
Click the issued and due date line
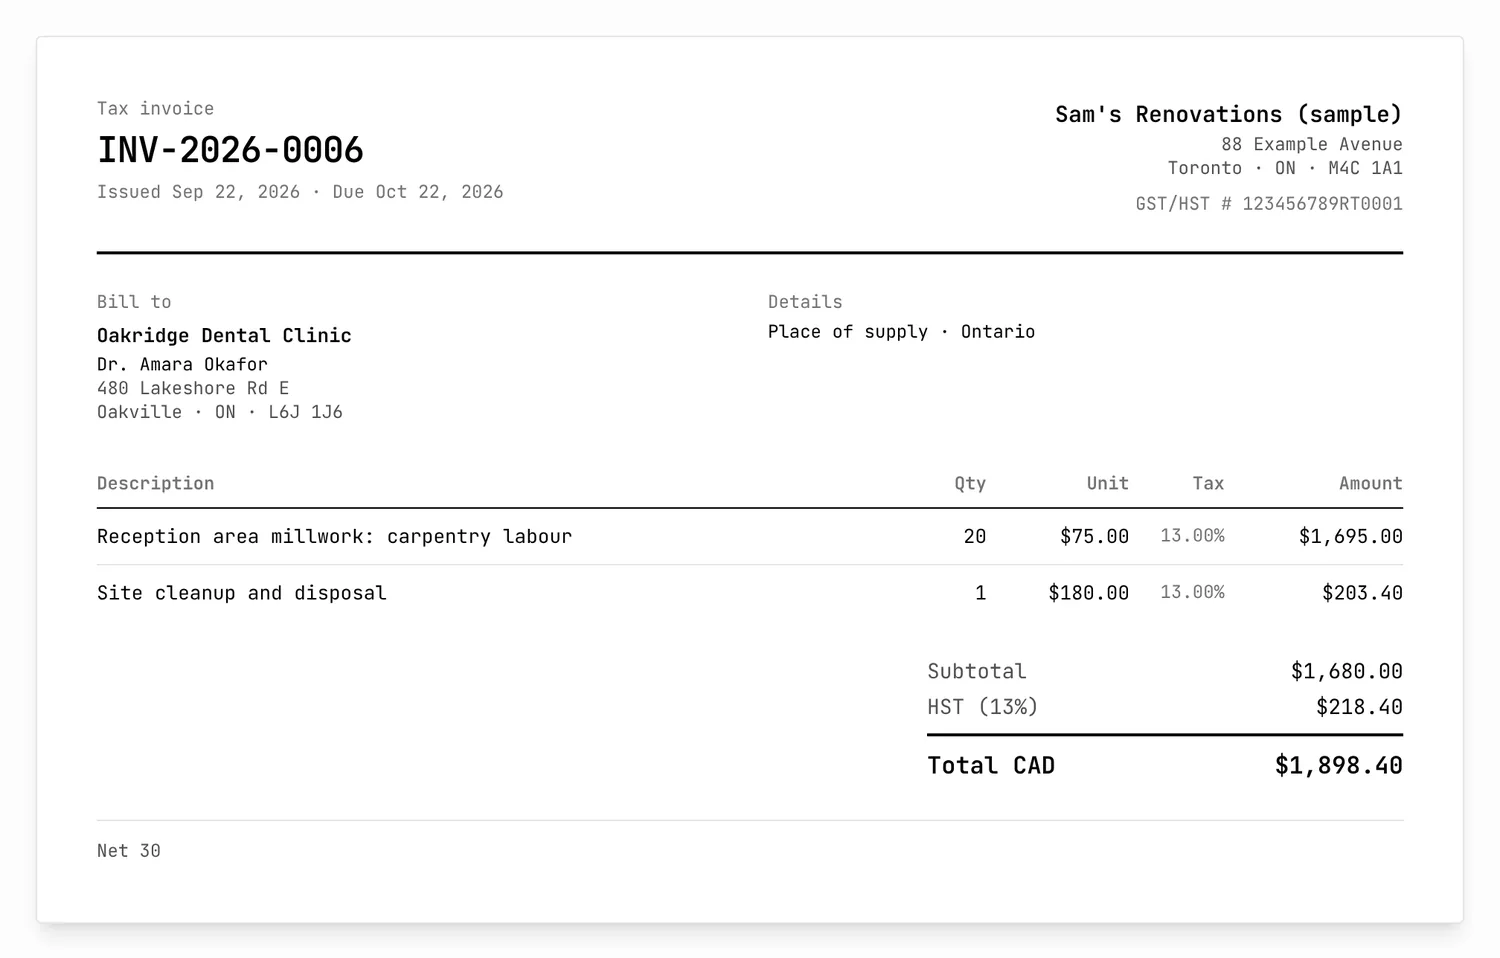[300, 192]
